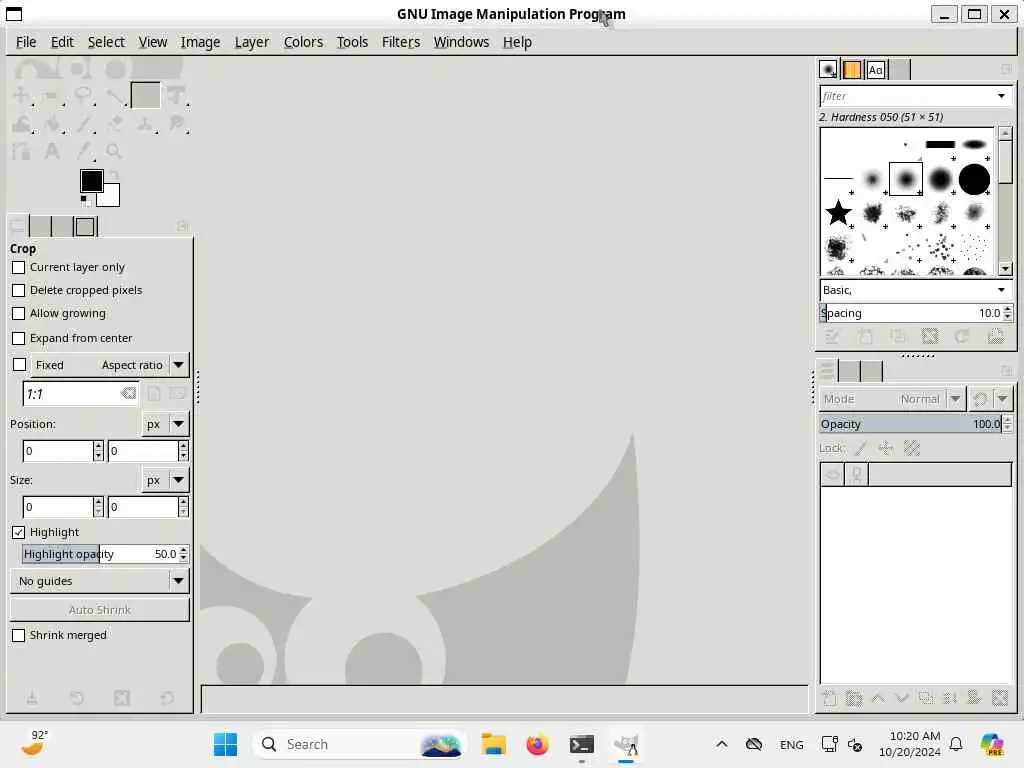Open the Filters menu

coord(401,42)
